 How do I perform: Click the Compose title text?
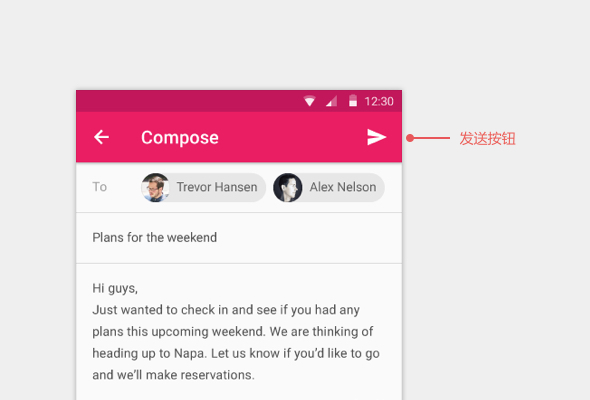pyautogui.click(x=180, y=138)
